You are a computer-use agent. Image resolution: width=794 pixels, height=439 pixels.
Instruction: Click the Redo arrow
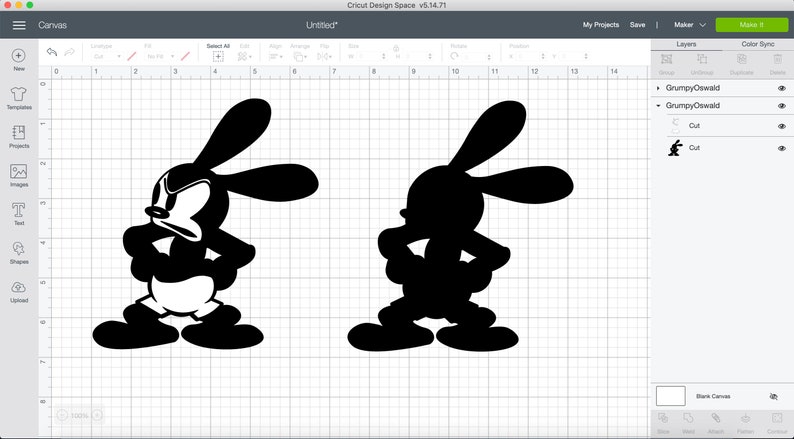point(70,52)
